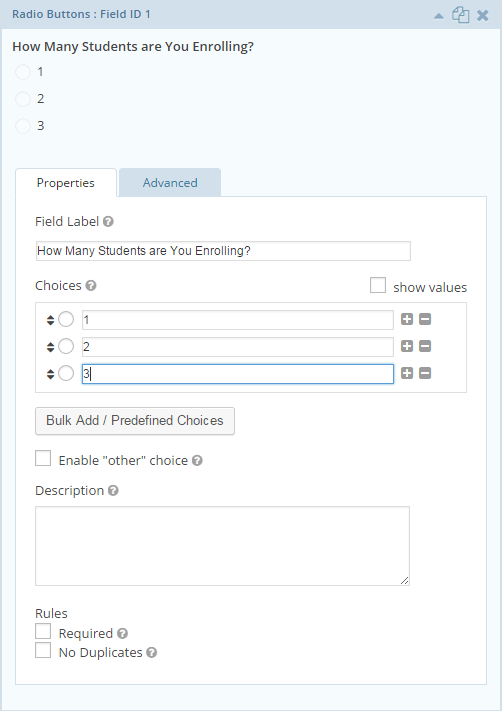502x711 pixels.
Task: Mark the field as Required
Action: 43,631
